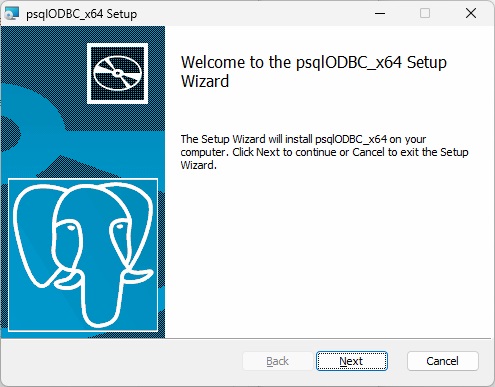
Task: Click empty white area below the description
Action: pos(328,253)
